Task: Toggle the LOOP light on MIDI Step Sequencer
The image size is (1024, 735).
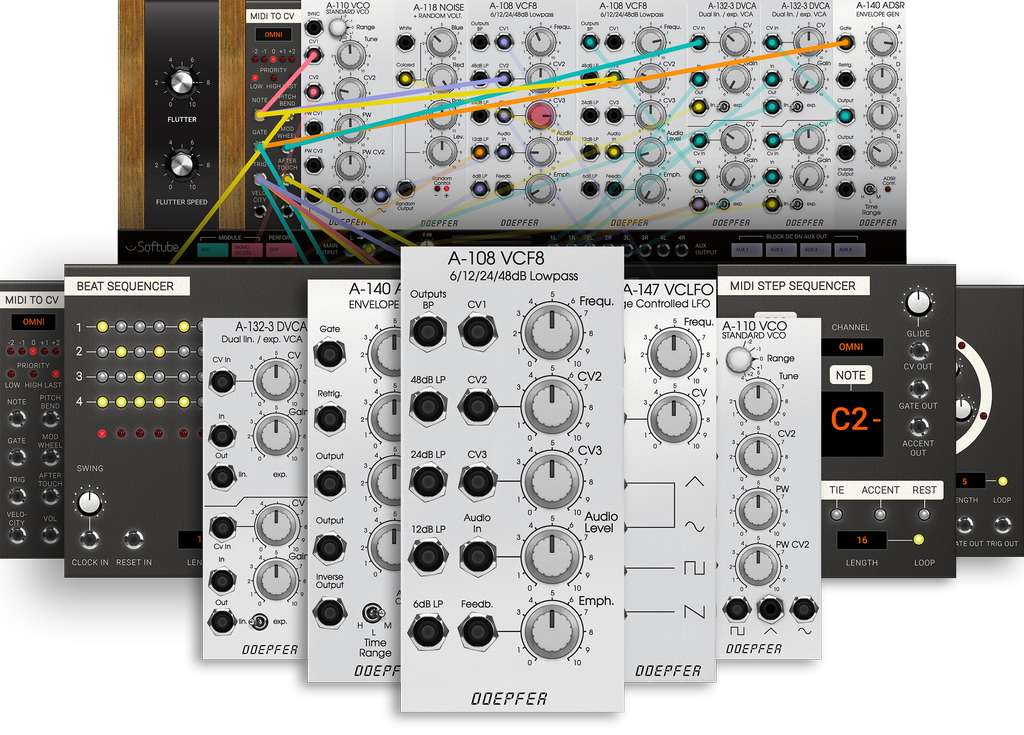Action: pyautogui.click(x=919, y=539)
